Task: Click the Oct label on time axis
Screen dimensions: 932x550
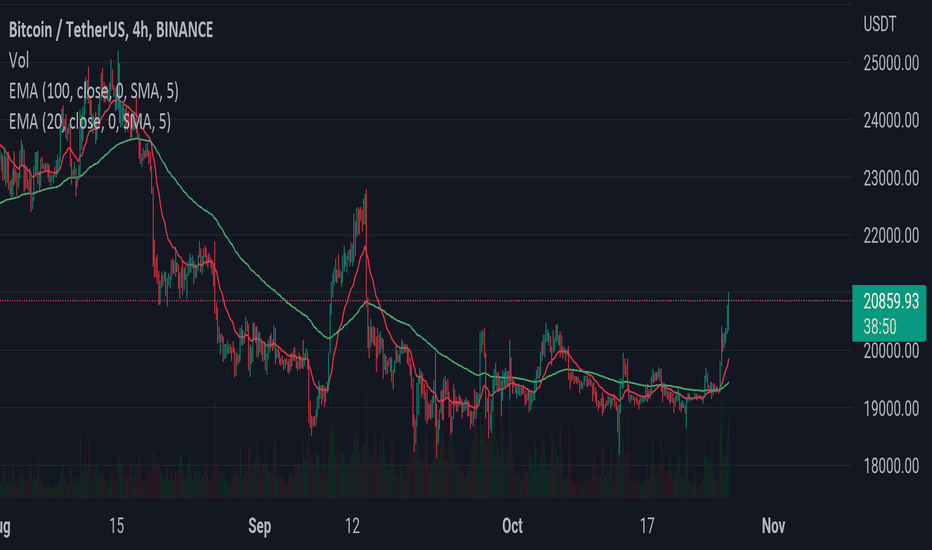Action: pos(512,526)
